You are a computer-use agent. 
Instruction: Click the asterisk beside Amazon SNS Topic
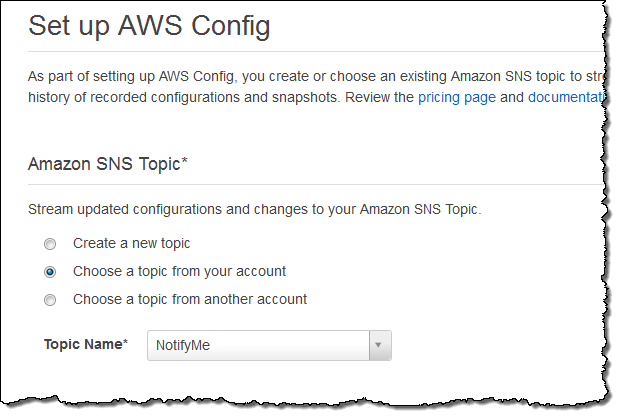pos(185,162)
